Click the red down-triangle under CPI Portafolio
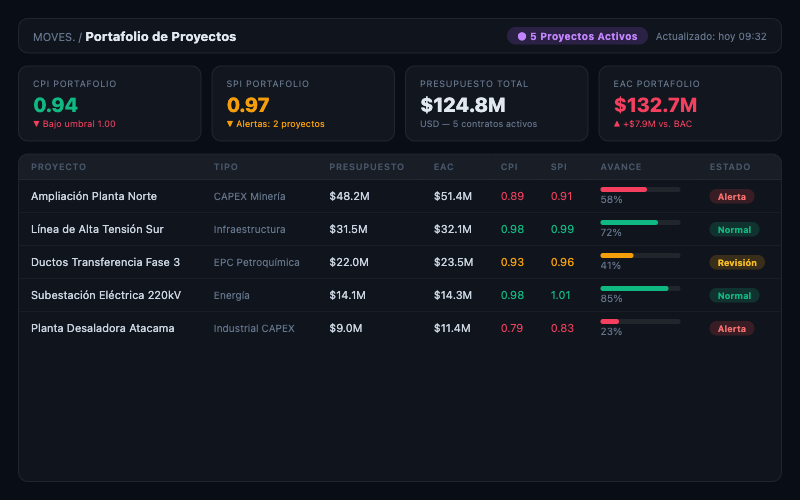 tap(37, 124)
